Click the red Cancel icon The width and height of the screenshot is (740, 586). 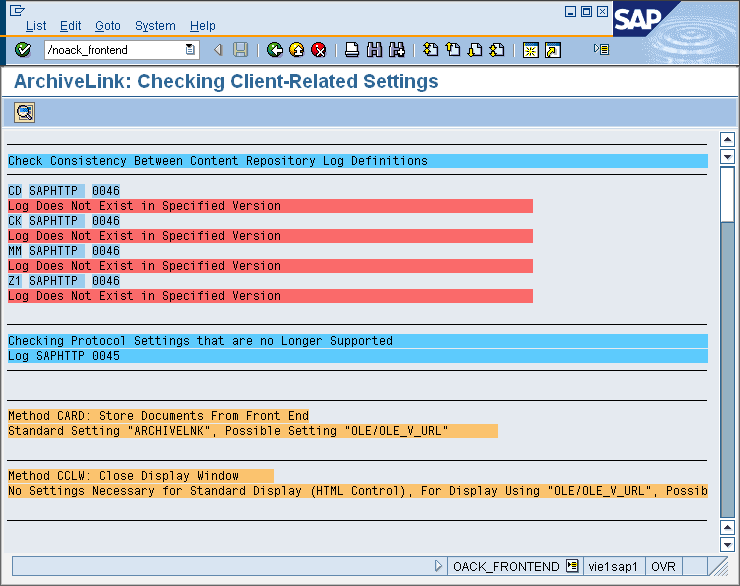319,50
